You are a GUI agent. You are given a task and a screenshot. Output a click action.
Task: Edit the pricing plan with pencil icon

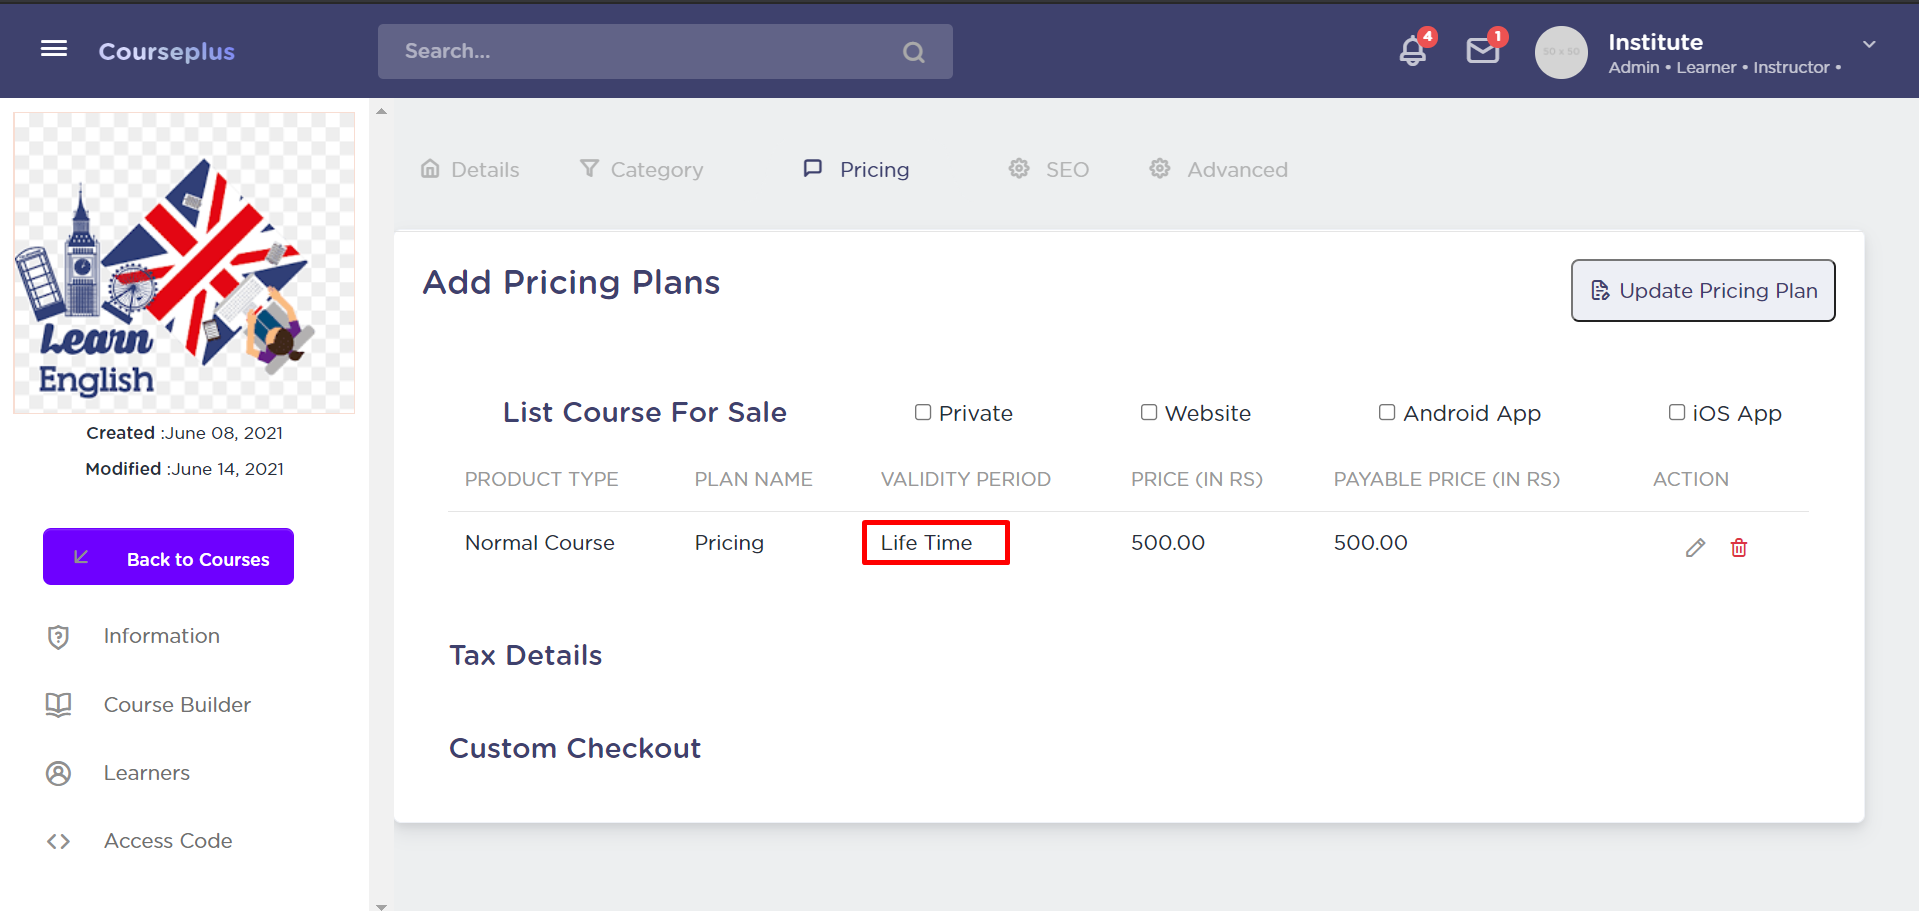pyautogui.click(x=1695, y=547)
